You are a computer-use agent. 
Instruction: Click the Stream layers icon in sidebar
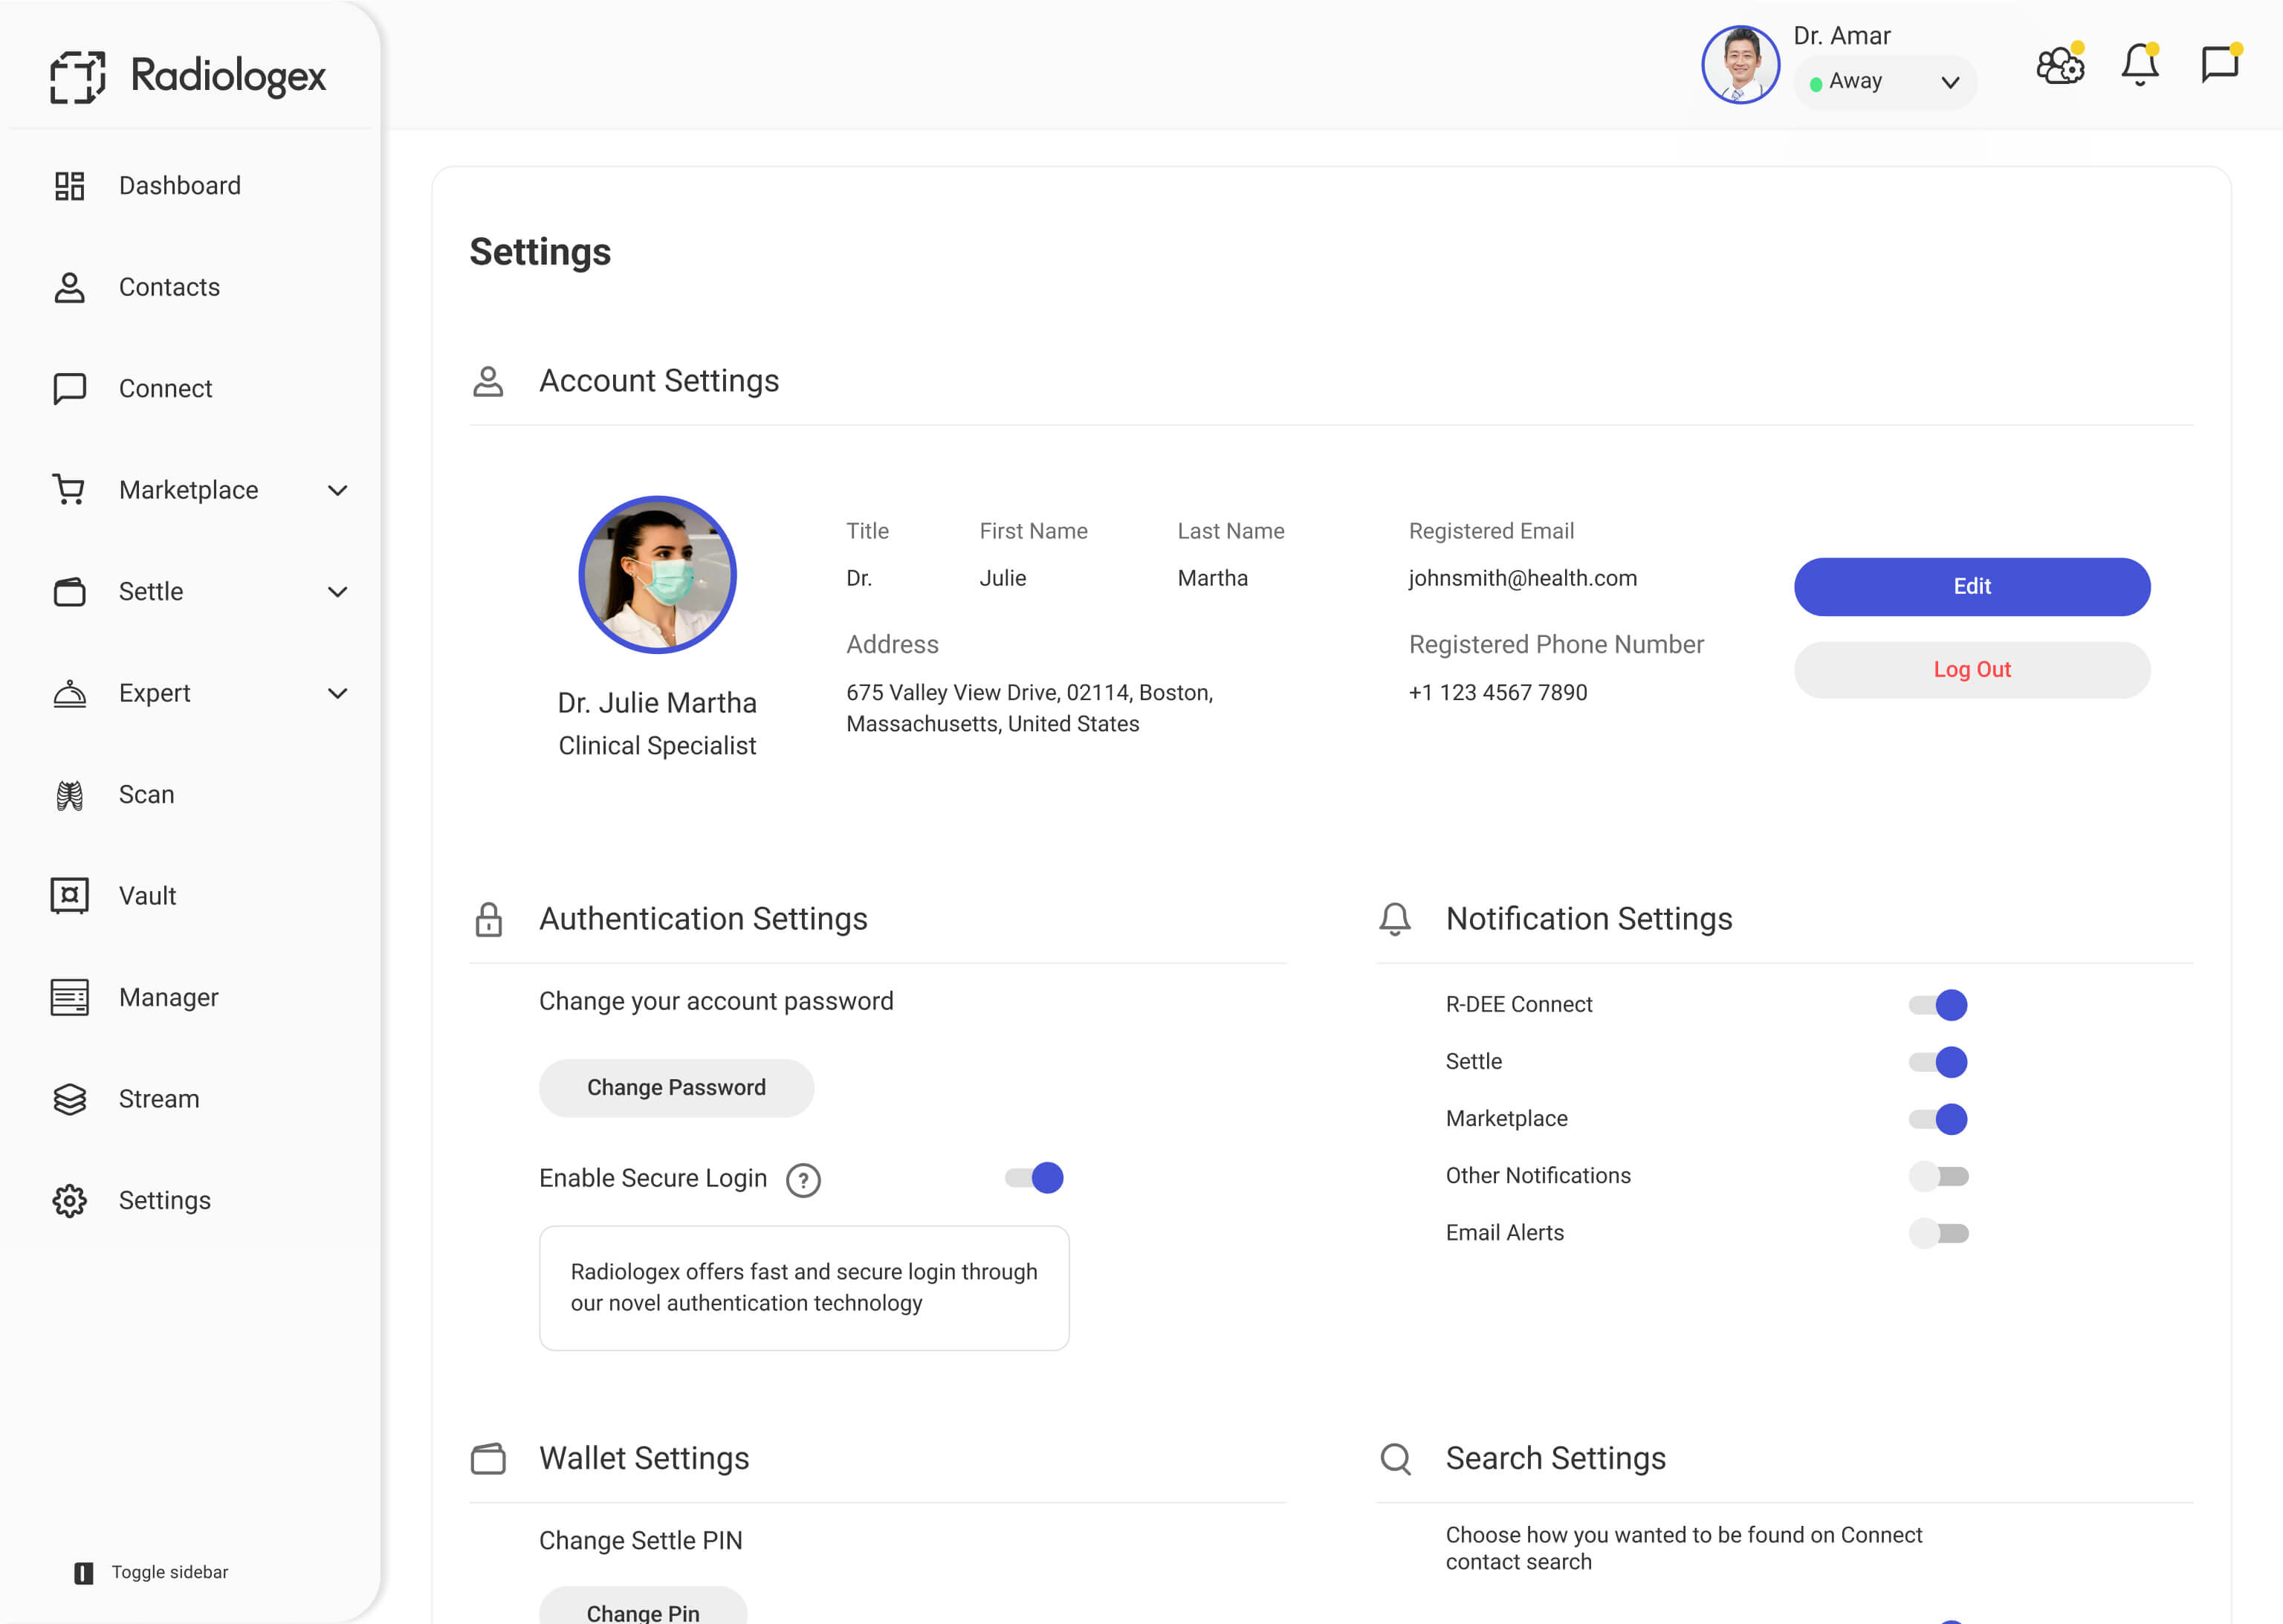(x=70, y=1099)
